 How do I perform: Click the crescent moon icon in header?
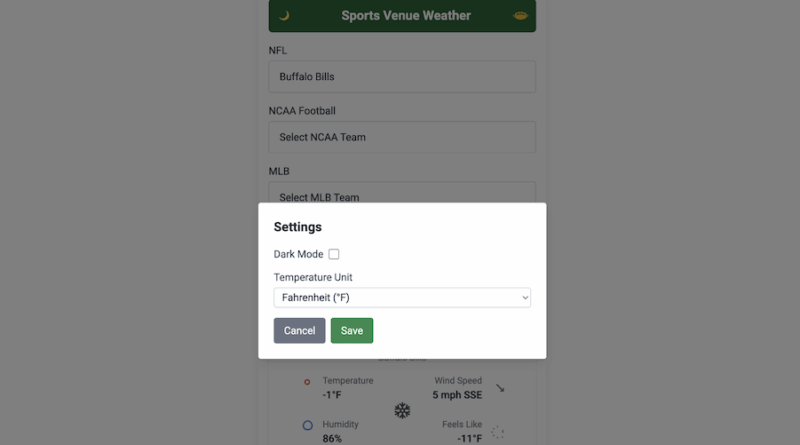click(284, 16)
